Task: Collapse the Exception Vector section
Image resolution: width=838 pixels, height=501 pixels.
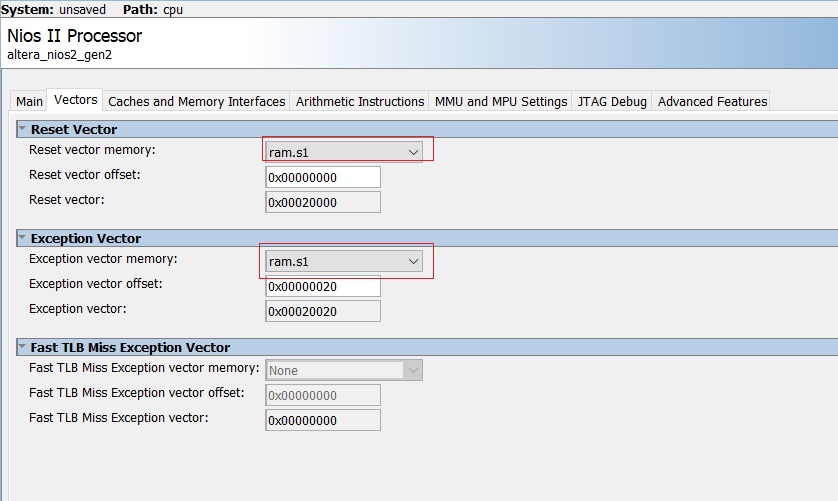Action: click(22, 237)
